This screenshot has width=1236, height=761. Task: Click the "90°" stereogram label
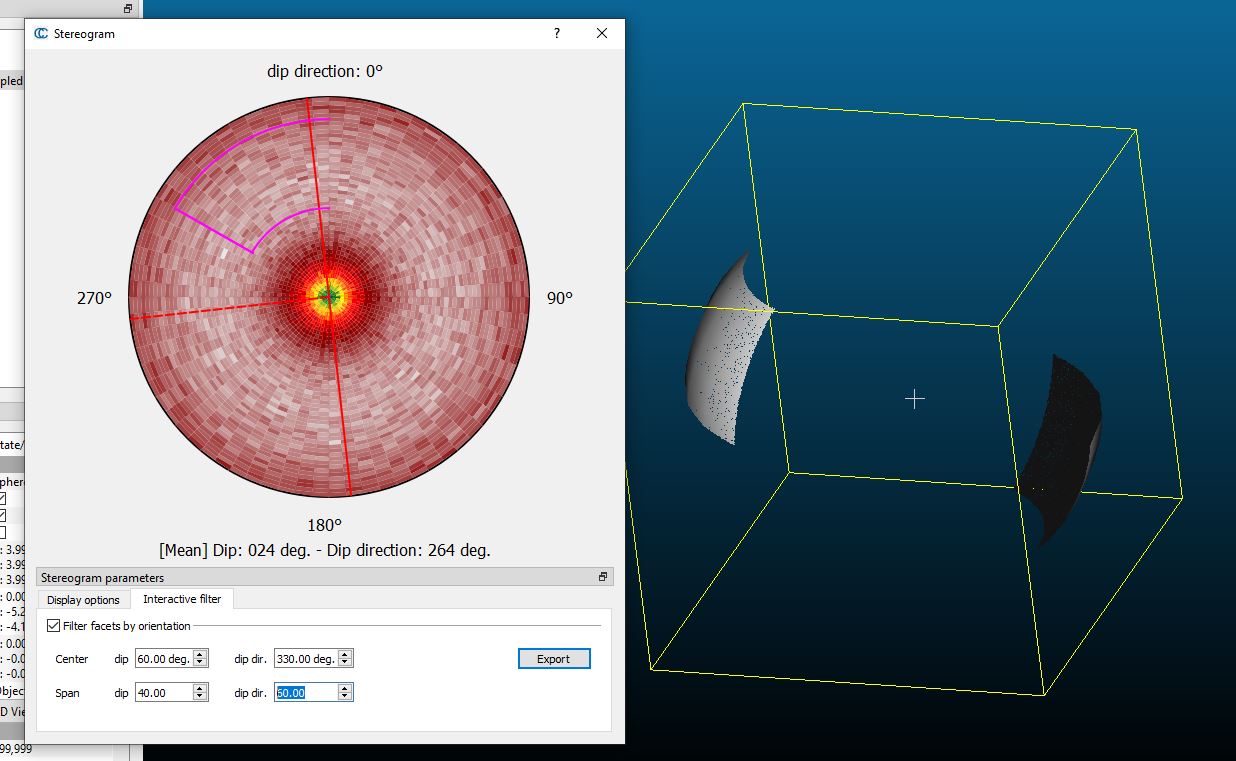(x=560, y=298)
